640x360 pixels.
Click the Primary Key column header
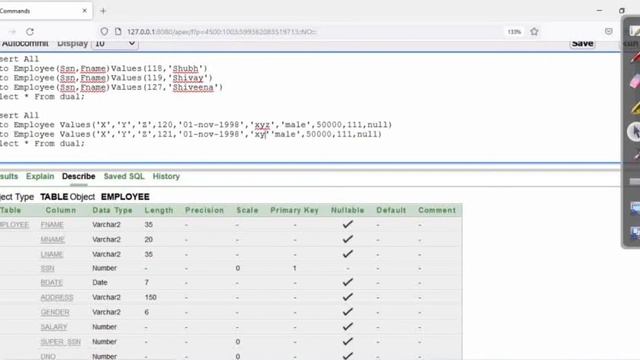click(x=294, y=210)
